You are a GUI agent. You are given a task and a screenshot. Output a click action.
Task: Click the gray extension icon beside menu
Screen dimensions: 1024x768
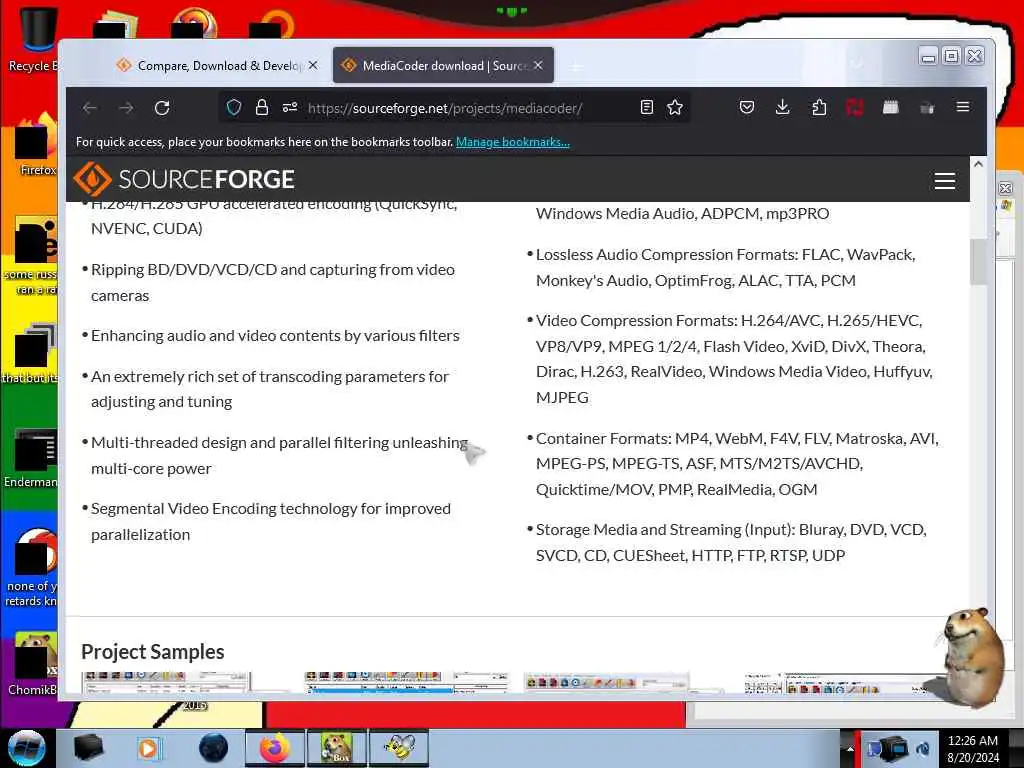pos(927,108)
